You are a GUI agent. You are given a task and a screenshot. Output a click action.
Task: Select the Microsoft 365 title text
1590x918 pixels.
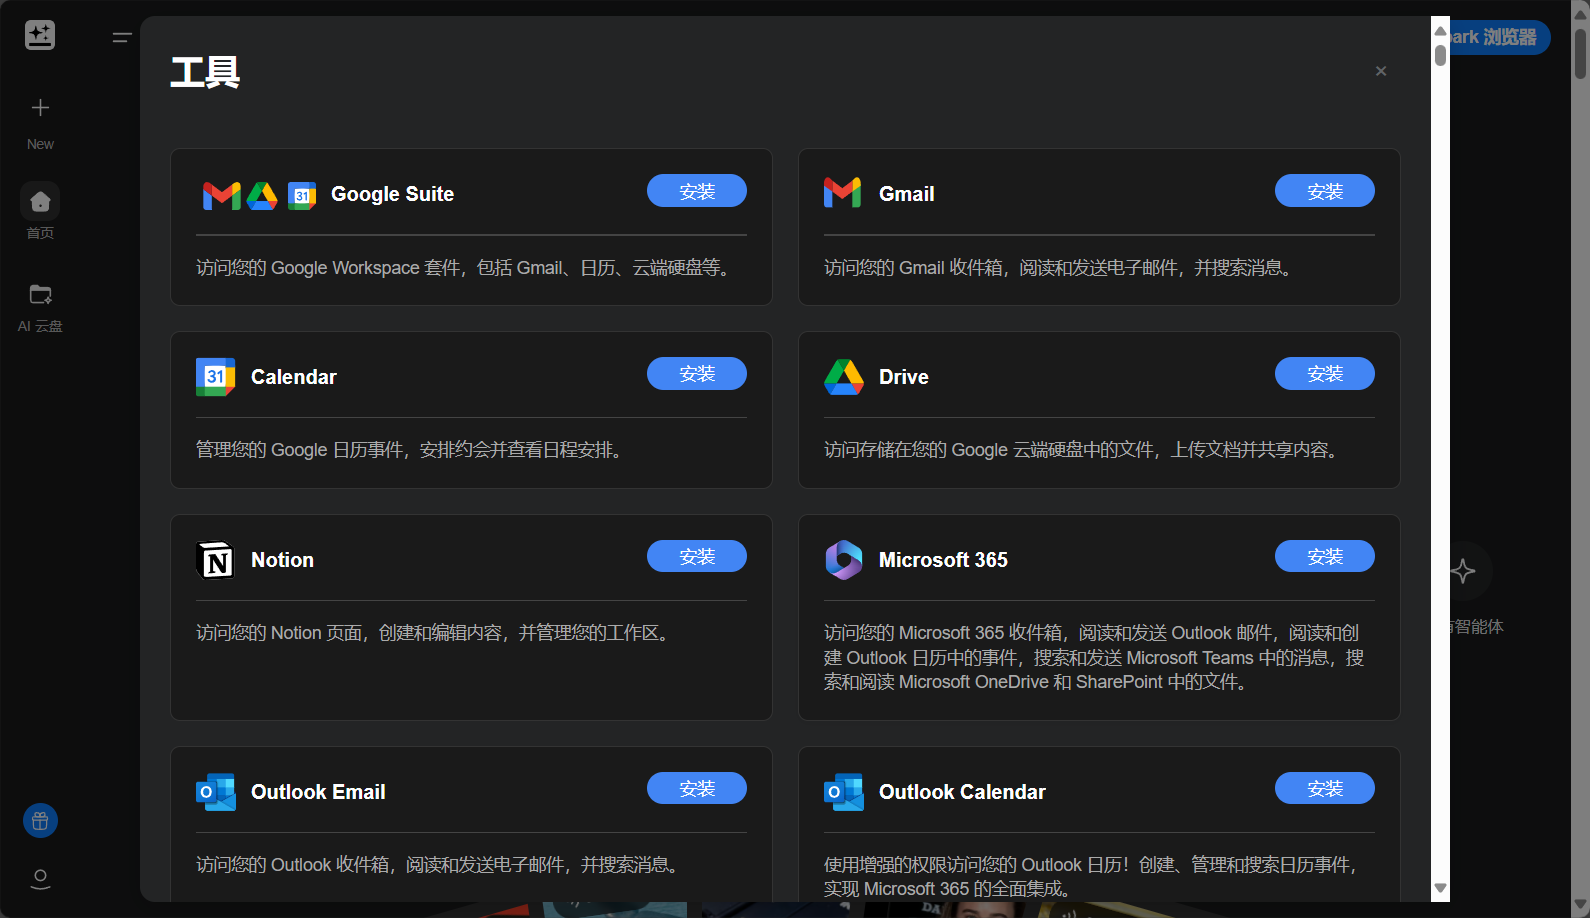pos(943,560)
